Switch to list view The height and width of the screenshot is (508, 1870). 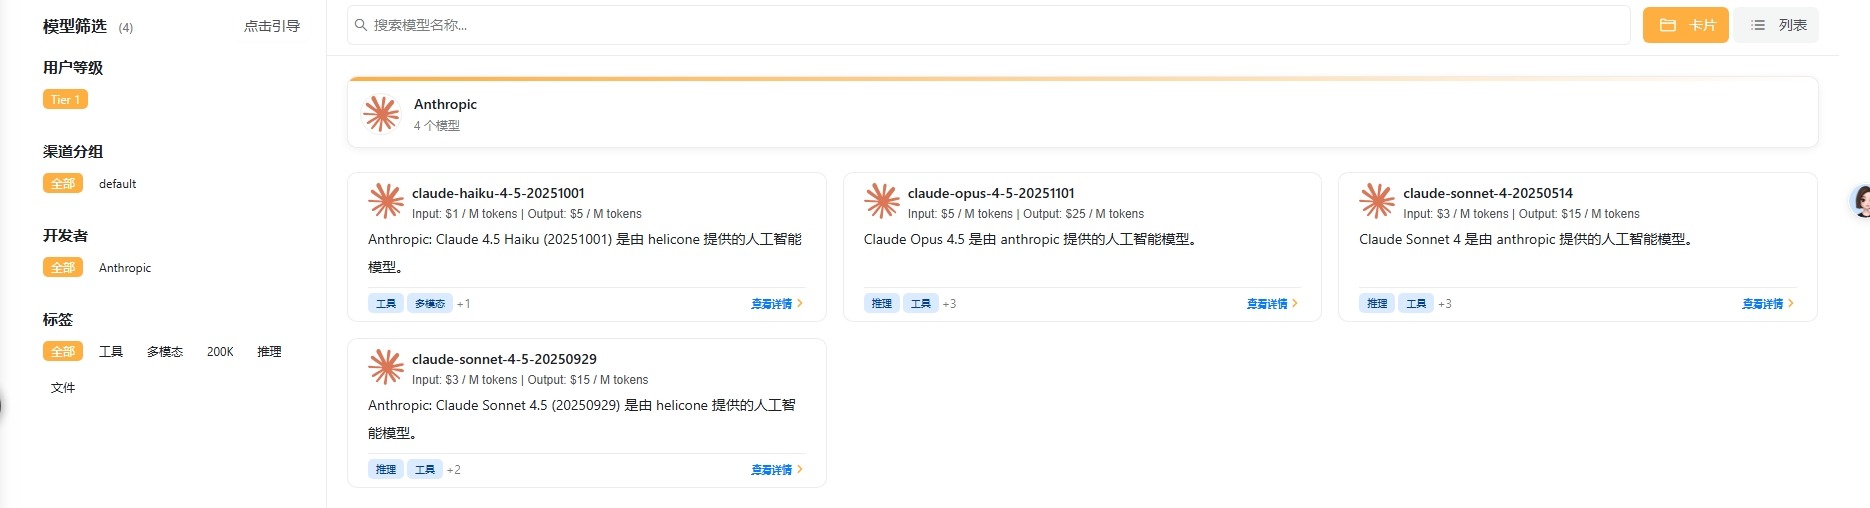1776,25
